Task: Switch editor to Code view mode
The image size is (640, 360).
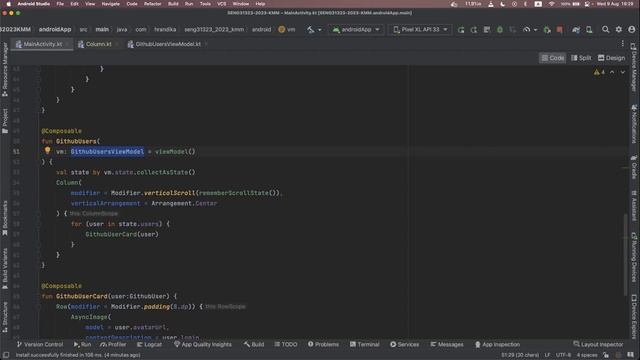Action: click(552, 58)
